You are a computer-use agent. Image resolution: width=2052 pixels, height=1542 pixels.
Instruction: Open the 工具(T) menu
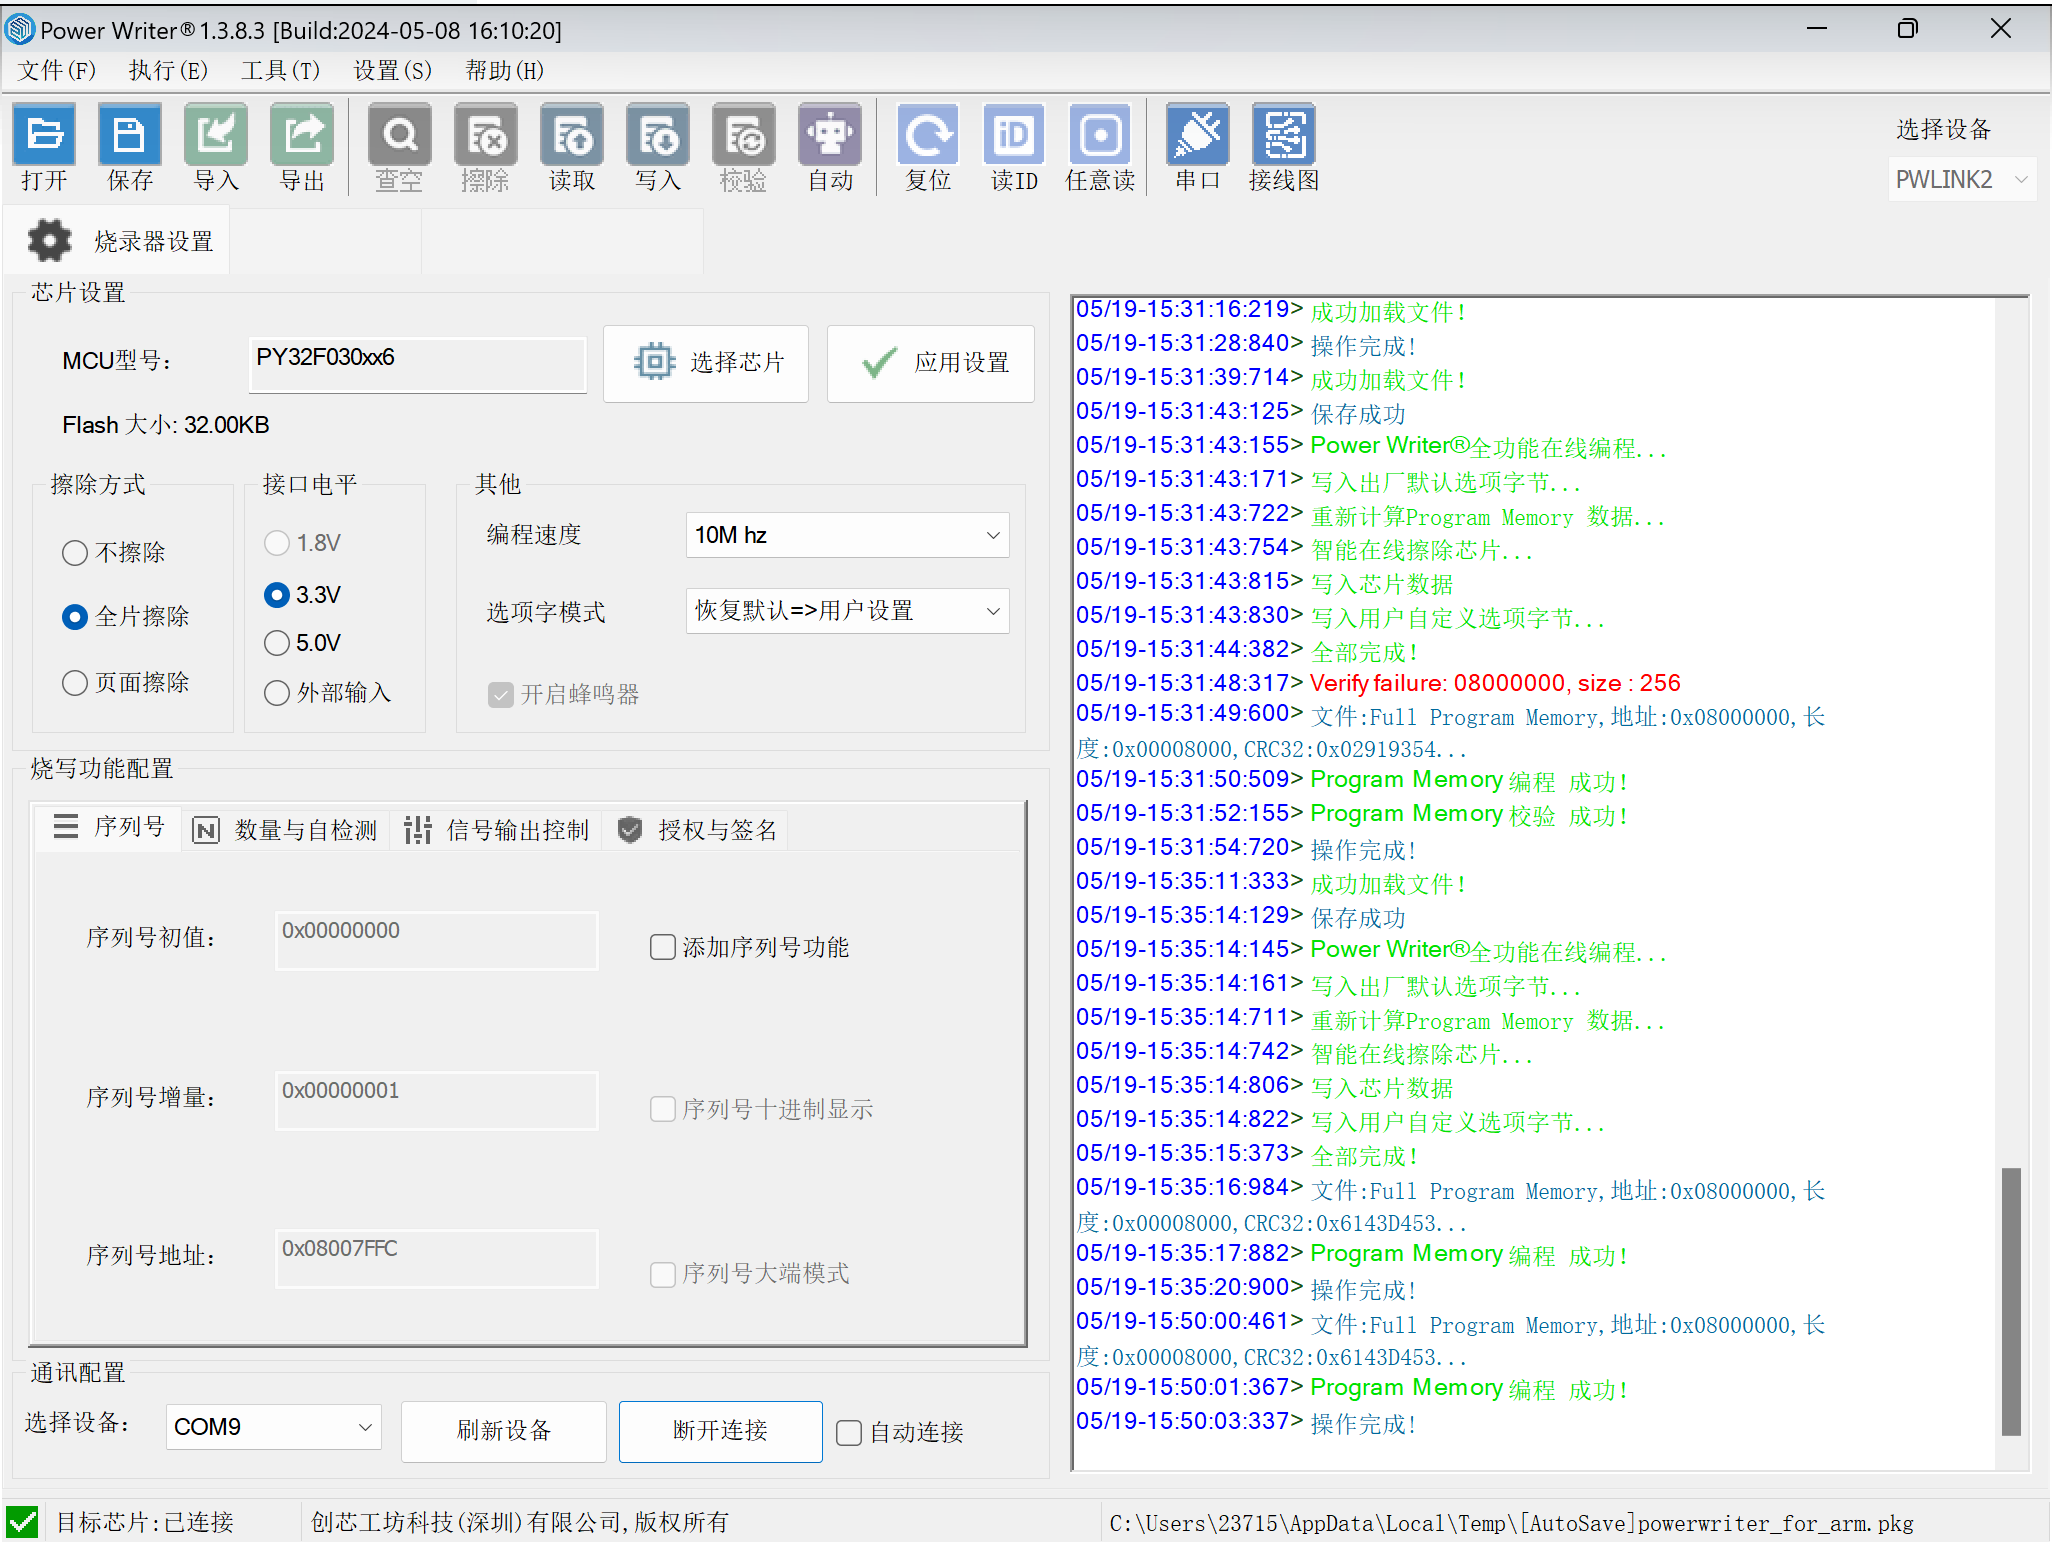pyautogui.click(x=280, y=71)
